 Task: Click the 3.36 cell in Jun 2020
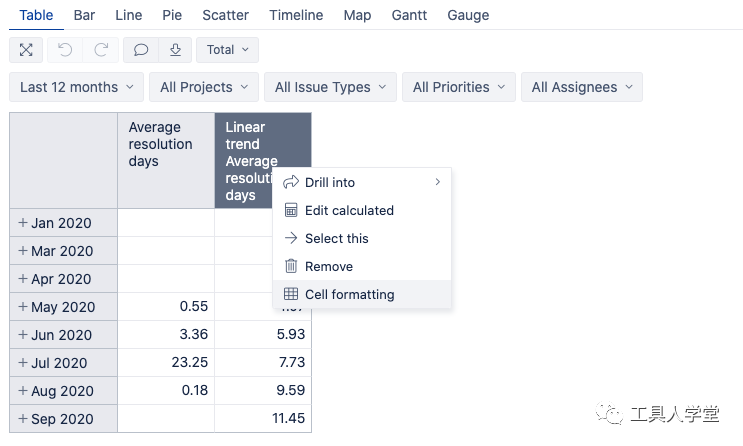166,334
